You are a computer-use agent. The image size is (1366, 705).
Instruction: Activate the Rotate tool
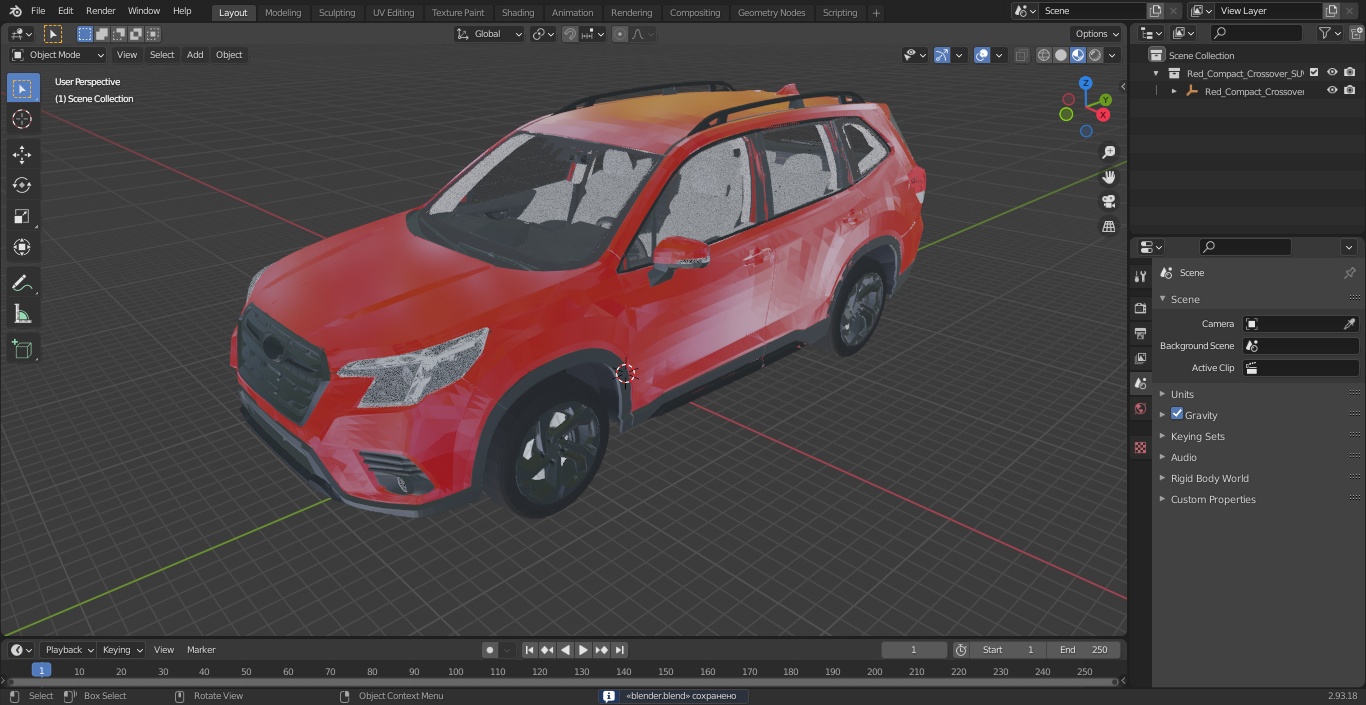[22, 185]
